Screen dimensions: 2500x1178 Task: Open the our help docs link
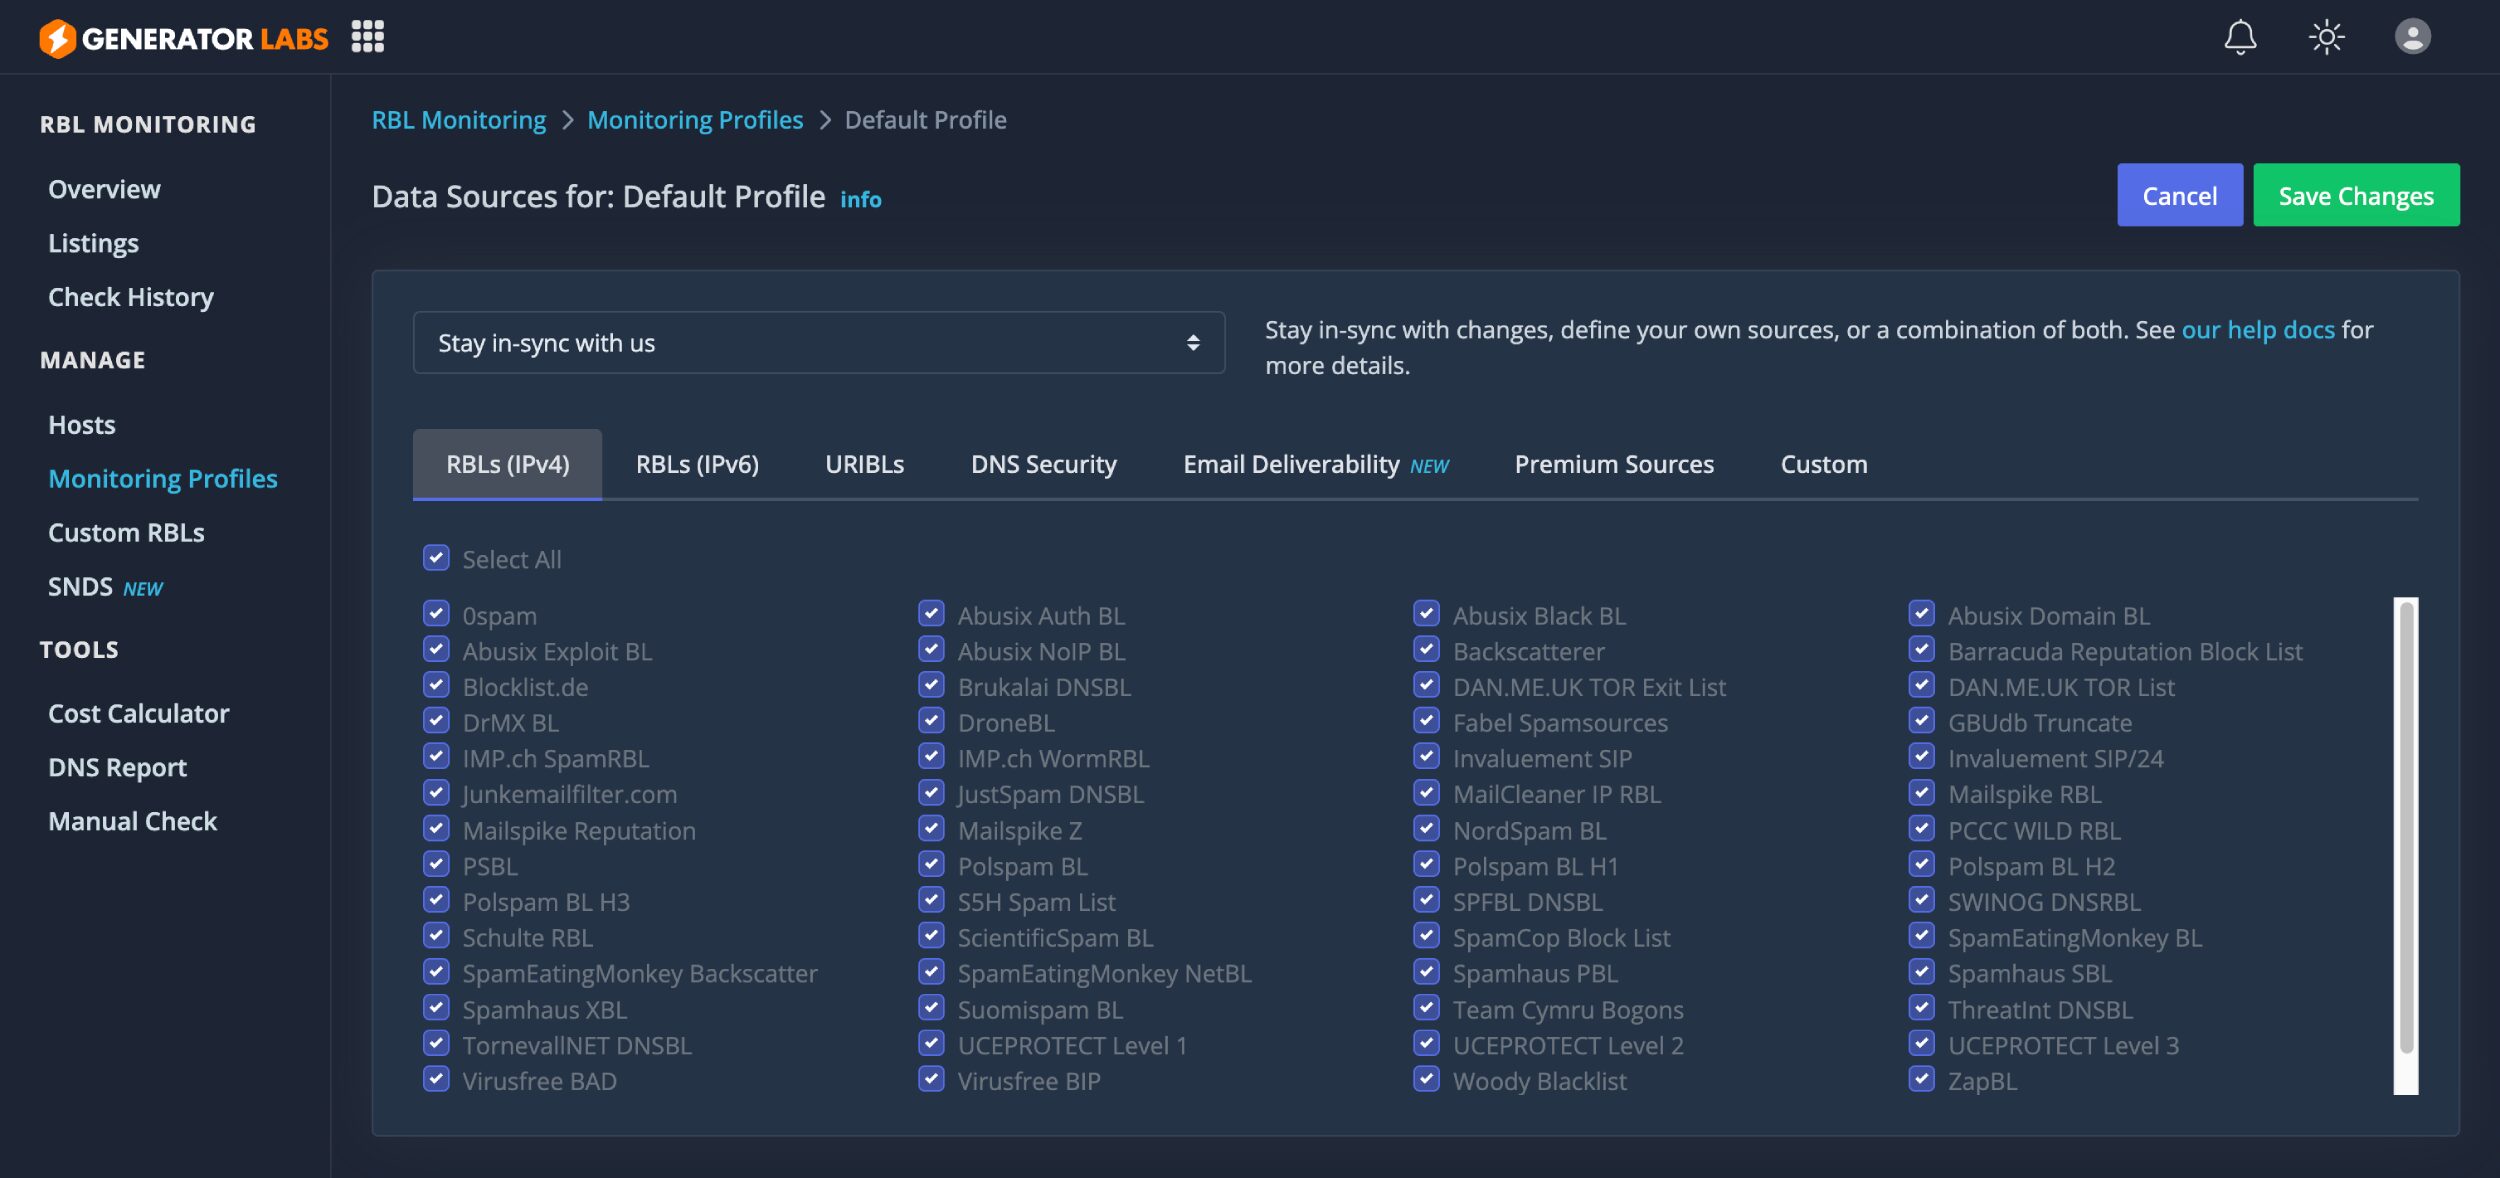pyautogui.click(x=2258, y=330)
